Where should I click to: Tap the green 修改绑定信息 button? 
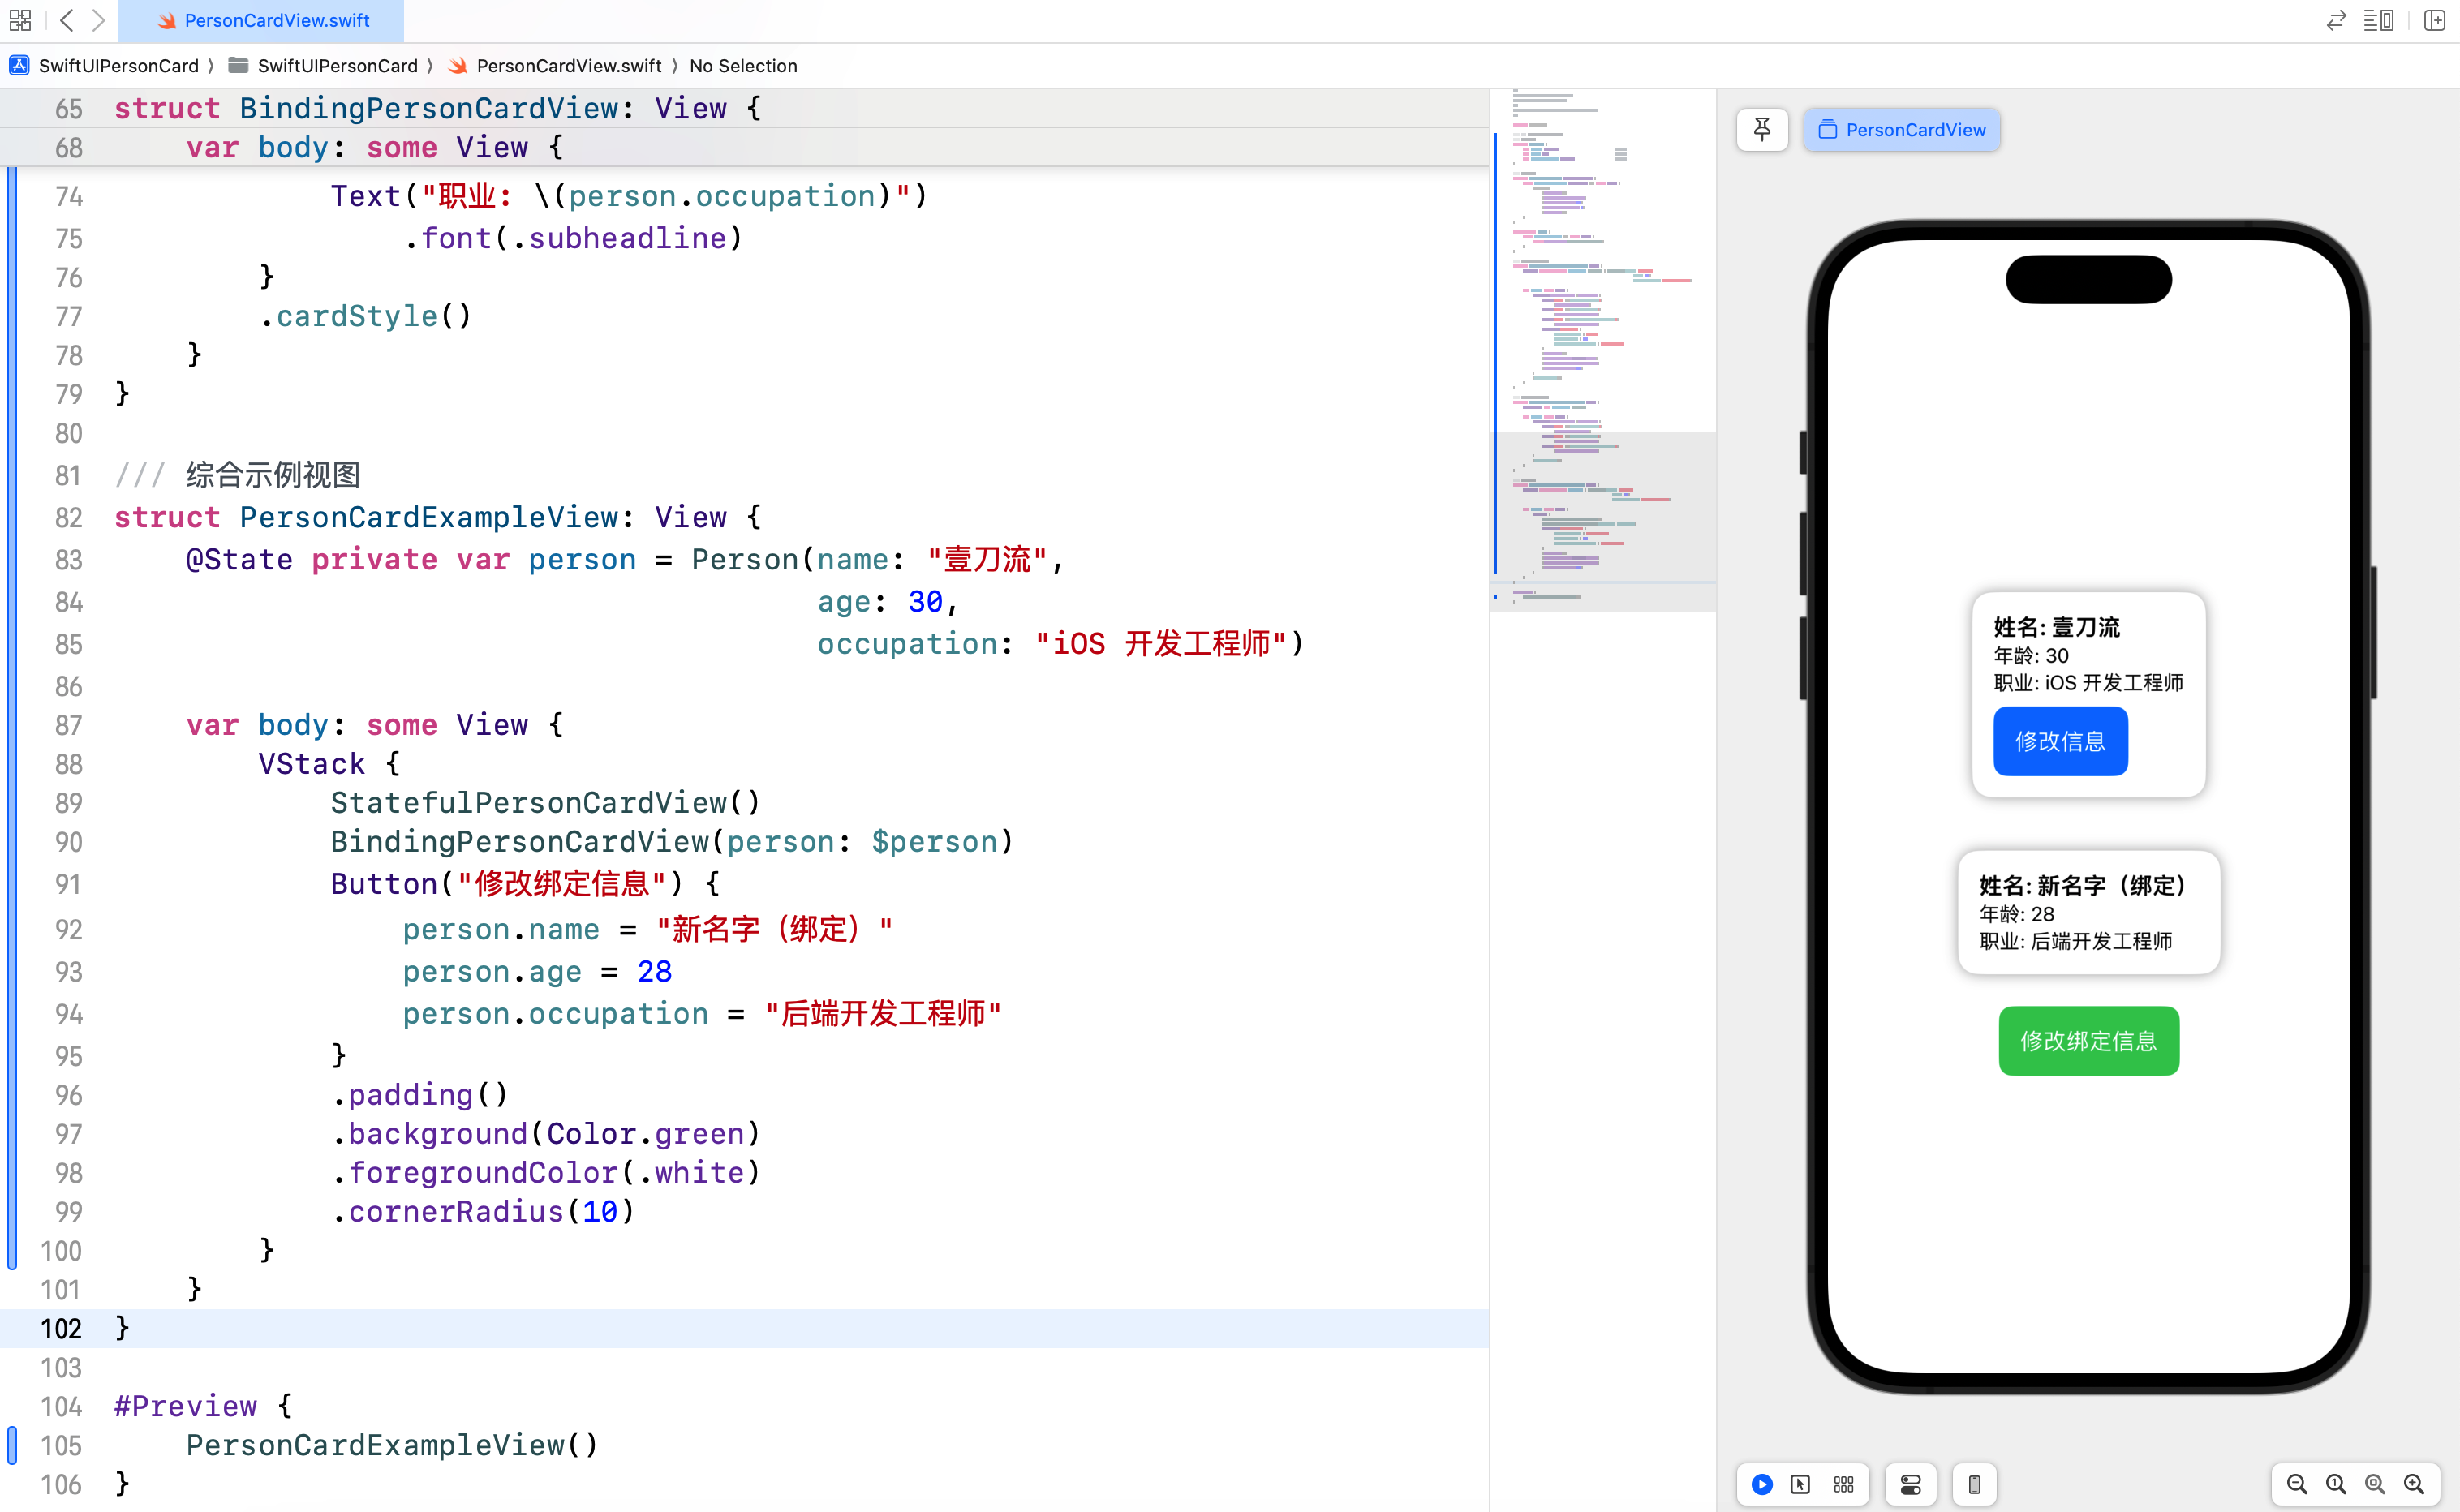(x=2088, y=1041)
